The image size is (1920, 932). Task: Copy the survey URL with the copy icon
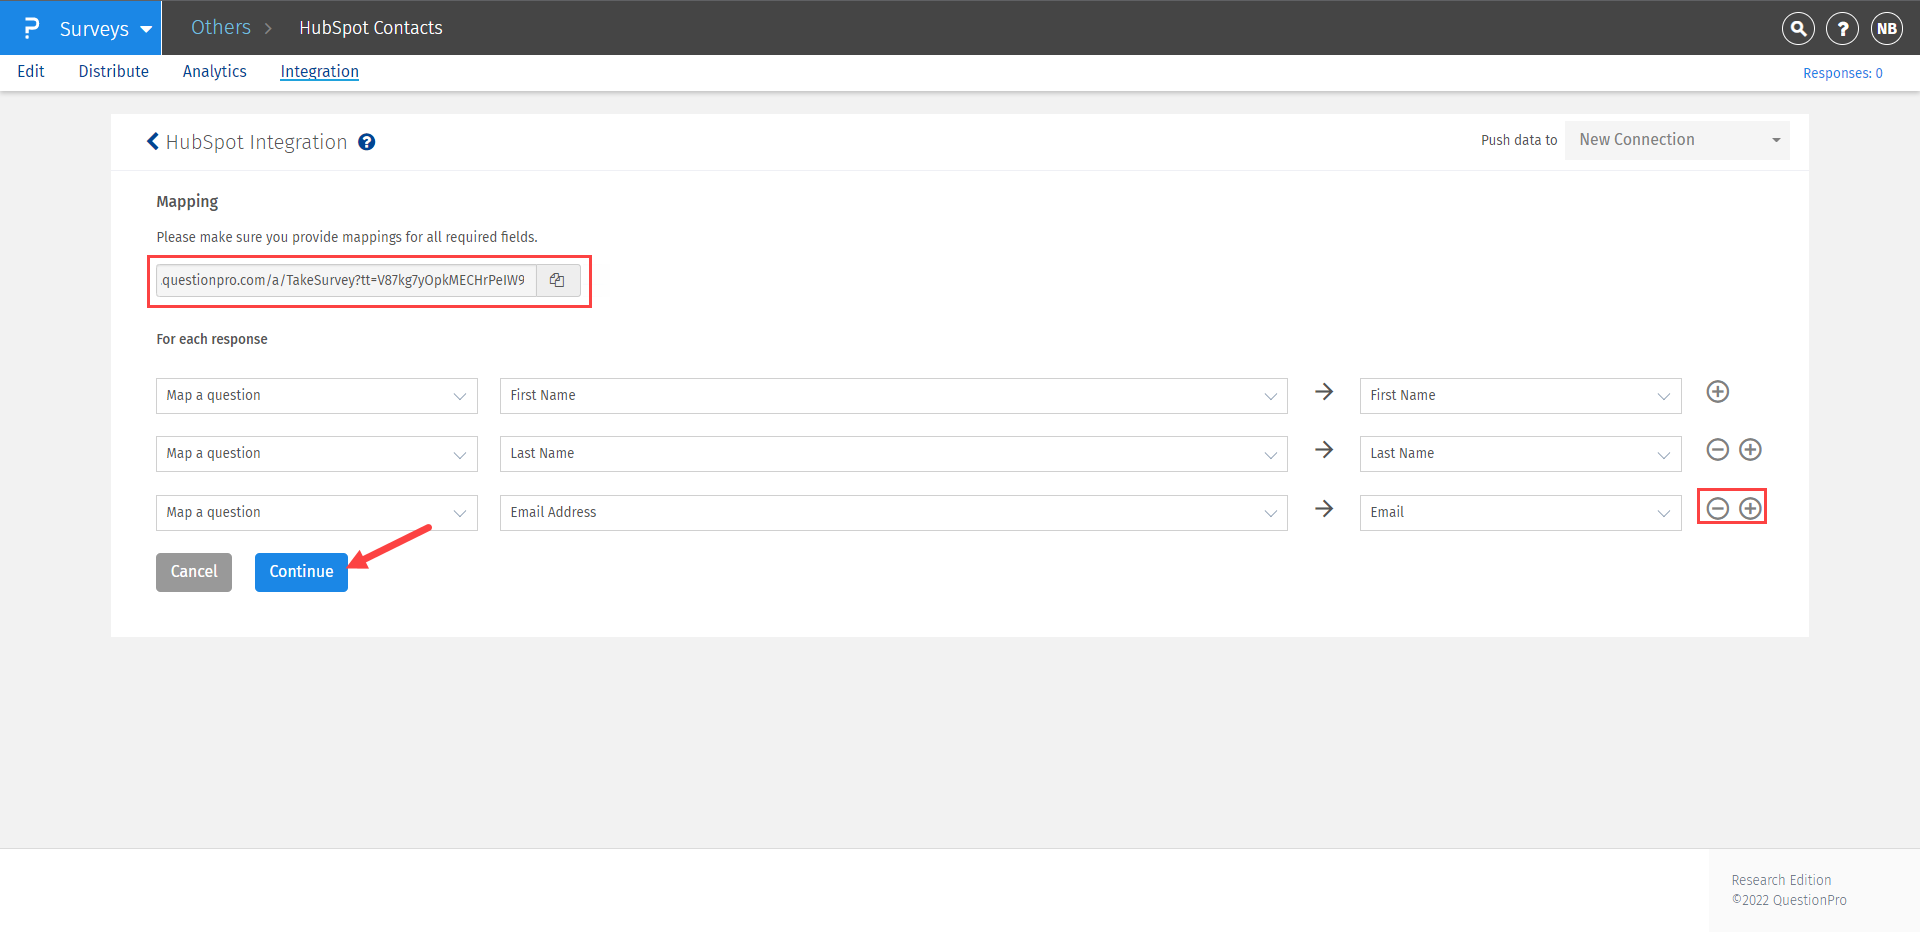click(558, 281)
